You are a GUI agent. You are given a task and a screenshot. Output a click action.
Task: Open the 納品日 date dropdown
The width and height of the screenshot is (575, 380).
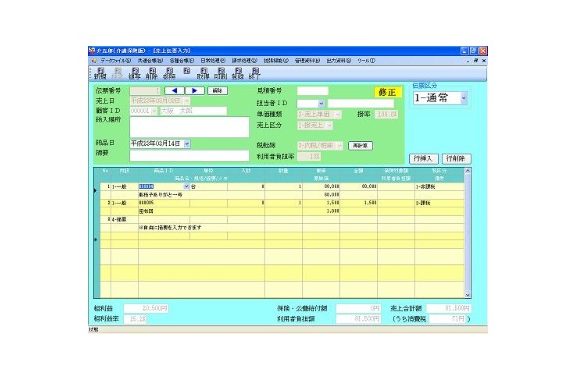coord(187,144)
